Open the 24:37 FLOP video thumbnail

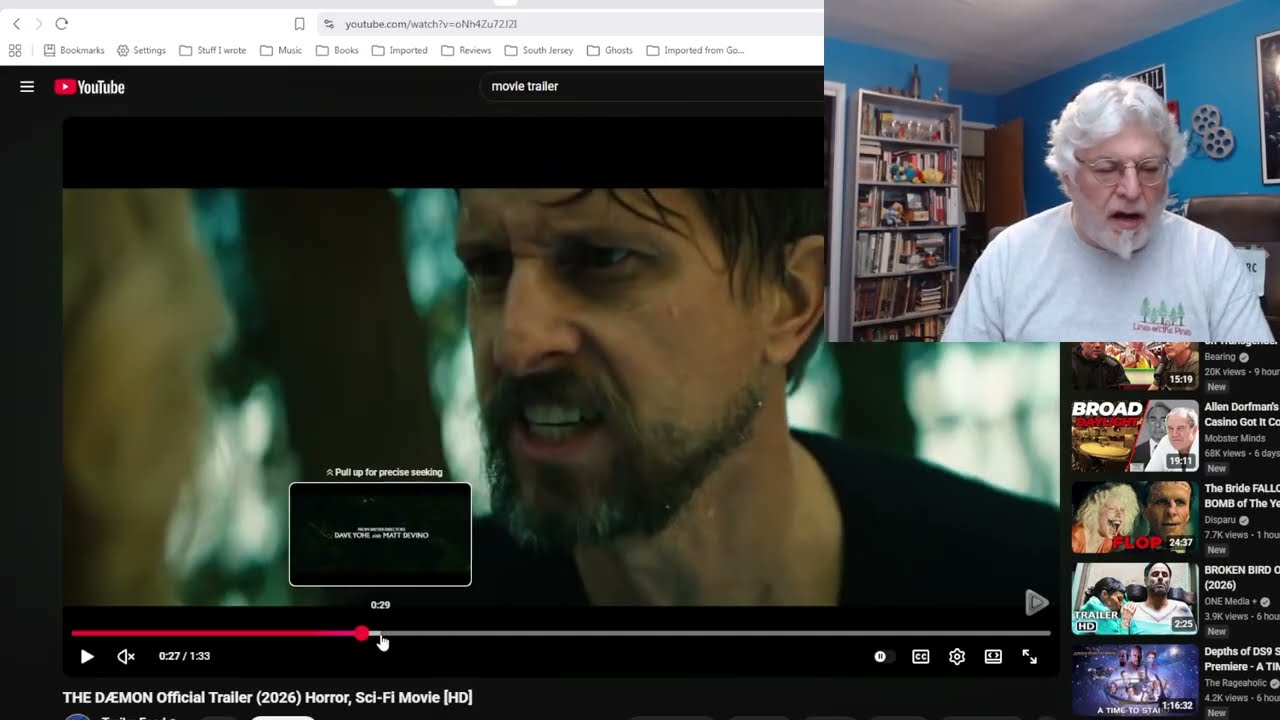[1135, 518]
